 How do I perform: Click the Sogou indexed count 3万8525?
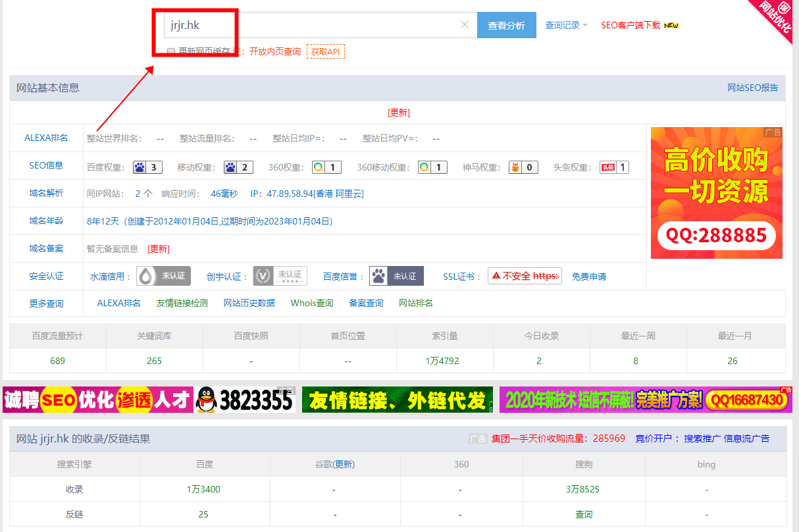tap(582, 489)
